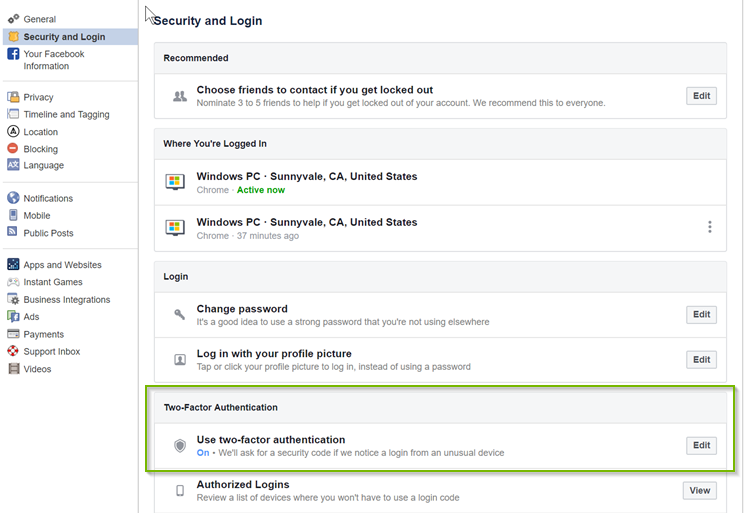Go to Privacy settings
The width and height of the screenshot is (750, 513).
[38, 97]
